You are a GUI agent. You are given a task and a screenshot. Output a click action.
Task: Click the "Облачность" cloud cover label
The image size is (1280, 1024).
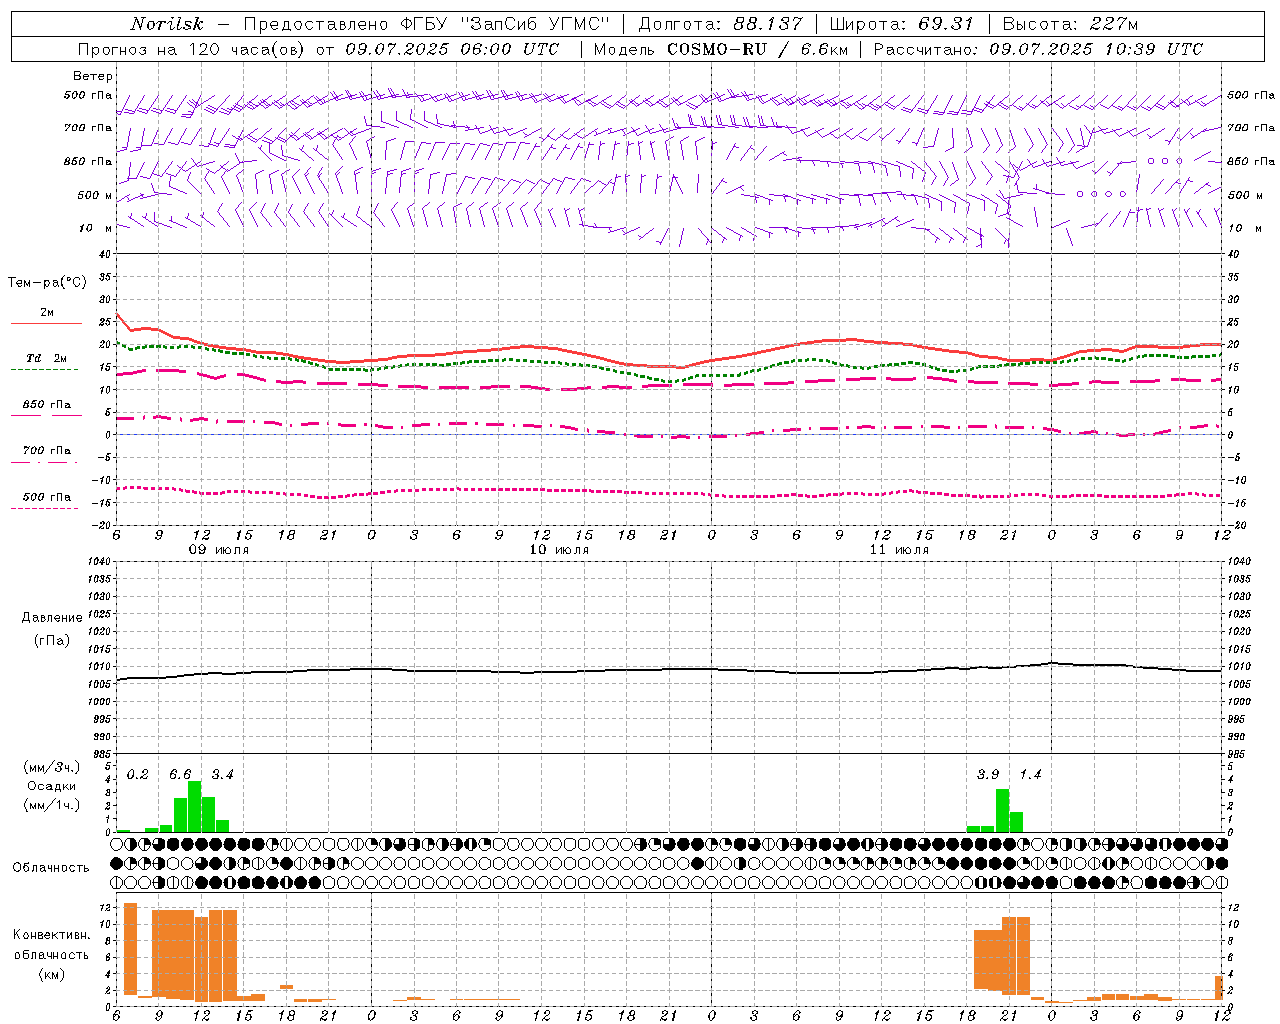click(51, 868)
